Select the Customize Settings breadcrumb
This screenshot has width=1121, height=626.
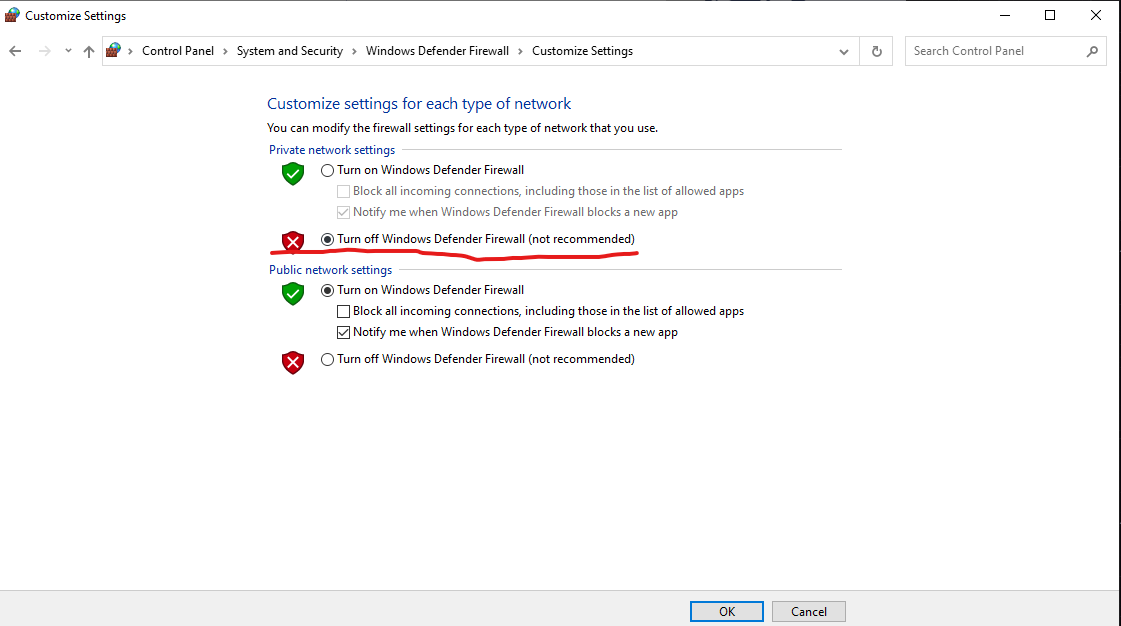(583, 51)
